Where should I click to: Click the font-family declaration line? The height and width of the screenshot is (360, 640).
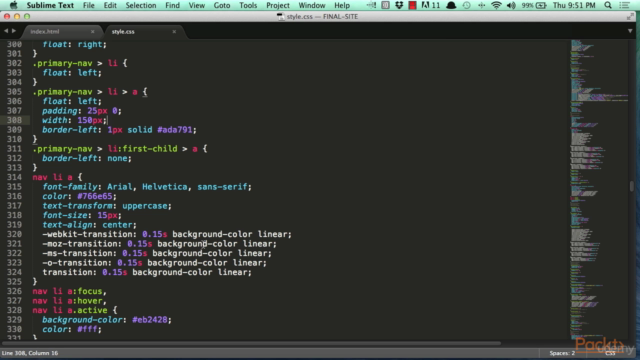coord(147,187)
